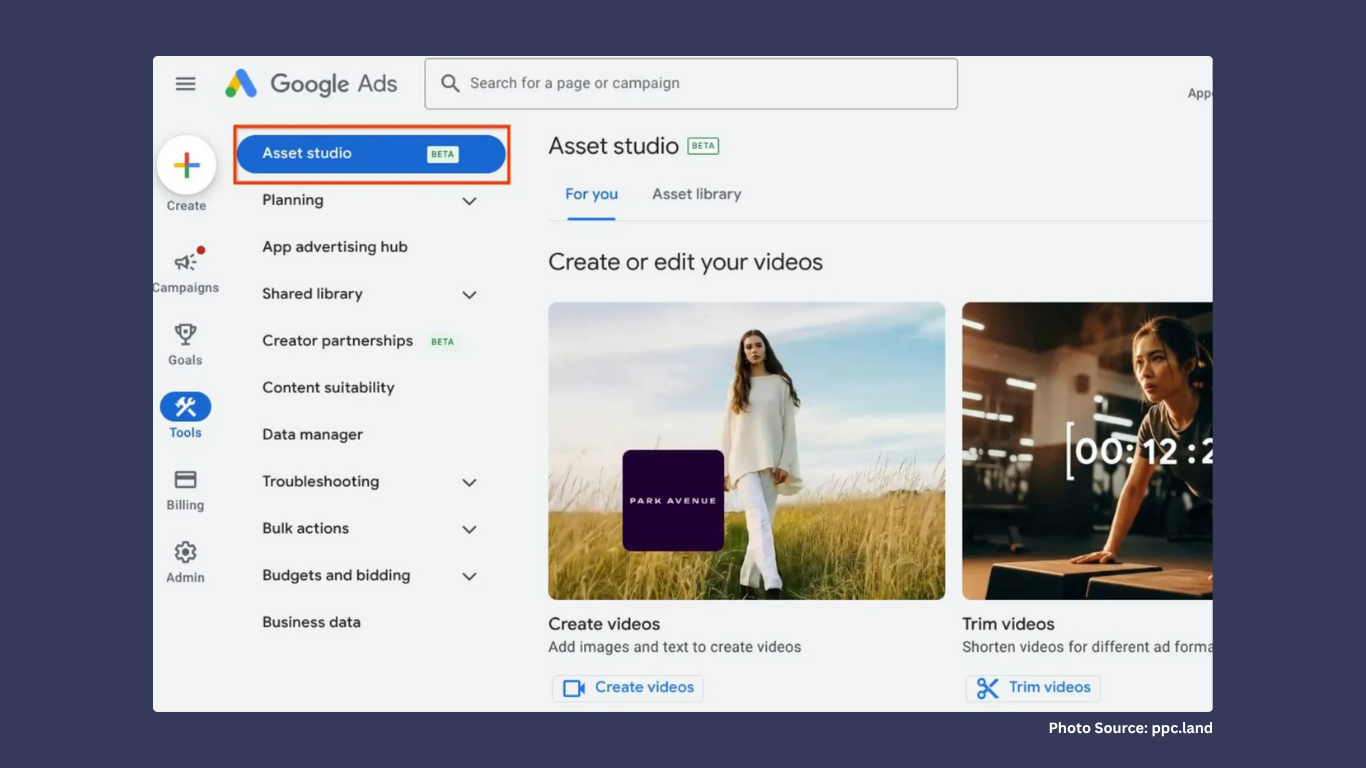Click the Trim videos button
Screen dimensions: 1366x768
click(x=1033, y=688)
